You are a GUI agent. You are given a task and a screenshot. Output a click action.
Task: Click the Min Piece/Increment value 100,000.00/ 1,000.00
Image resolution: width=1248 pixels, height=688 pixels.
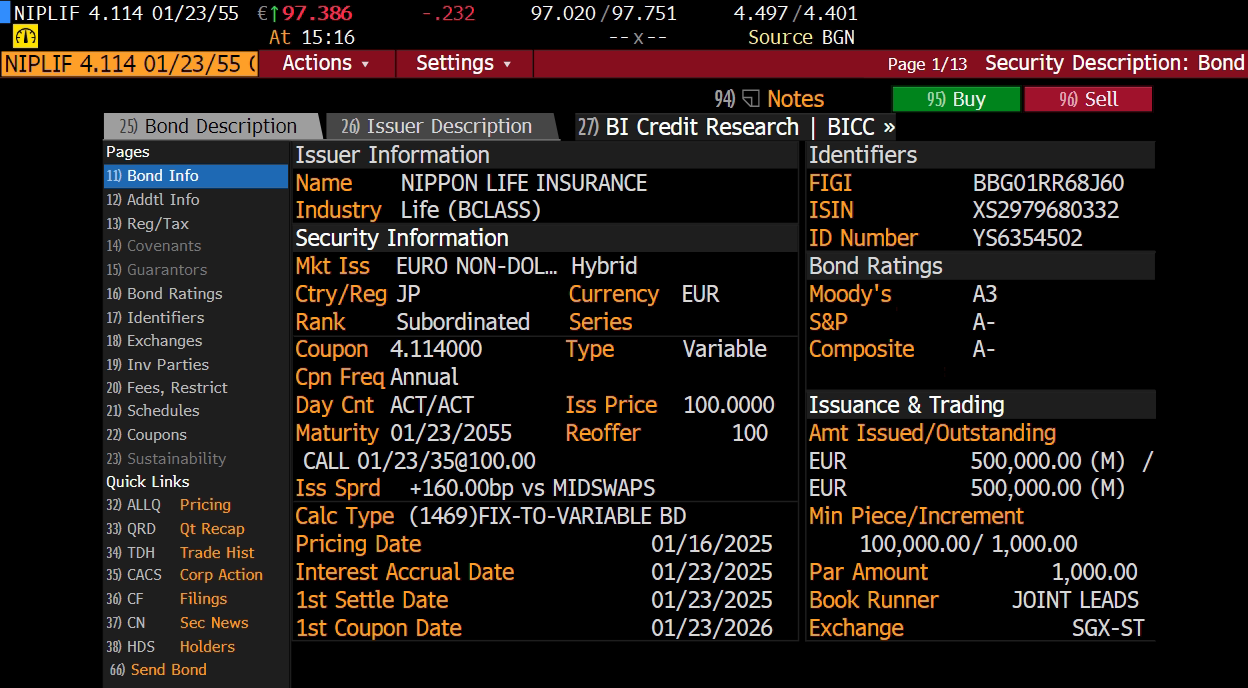pos(969,544)
